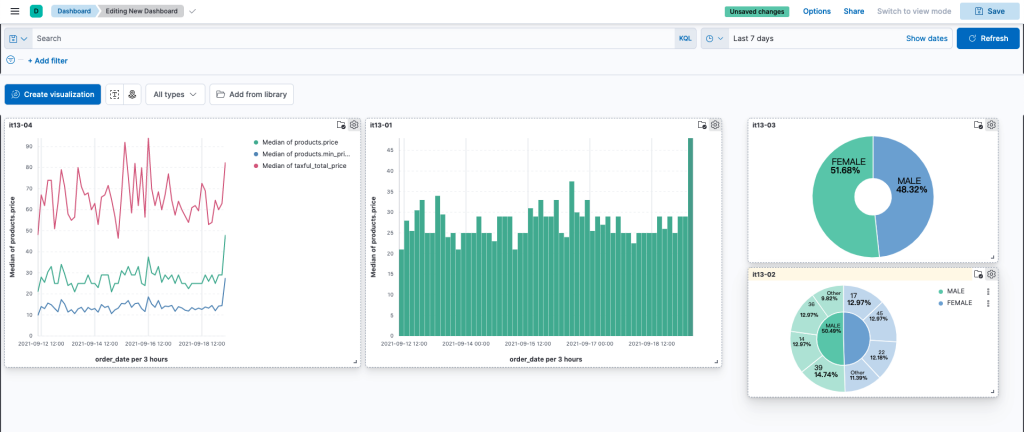Click Other 11.39% pie segment
This screenshot has height=432, width=1024.
(861, 377)
